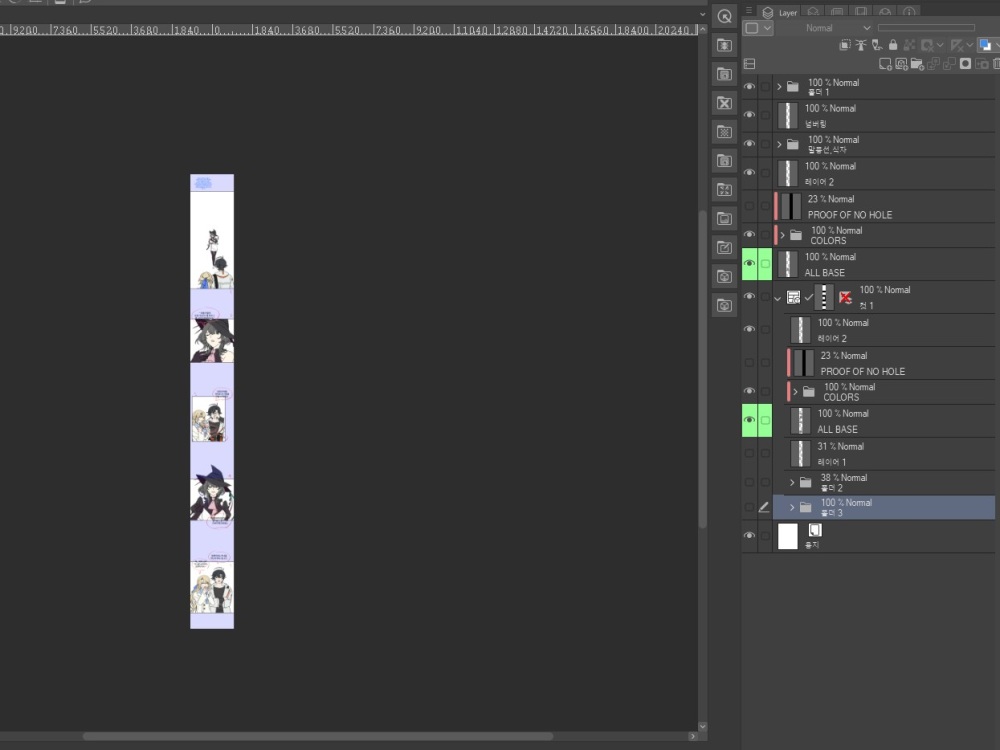
Task: Hide the 넘버링 layer
Action: pos(749,115)
